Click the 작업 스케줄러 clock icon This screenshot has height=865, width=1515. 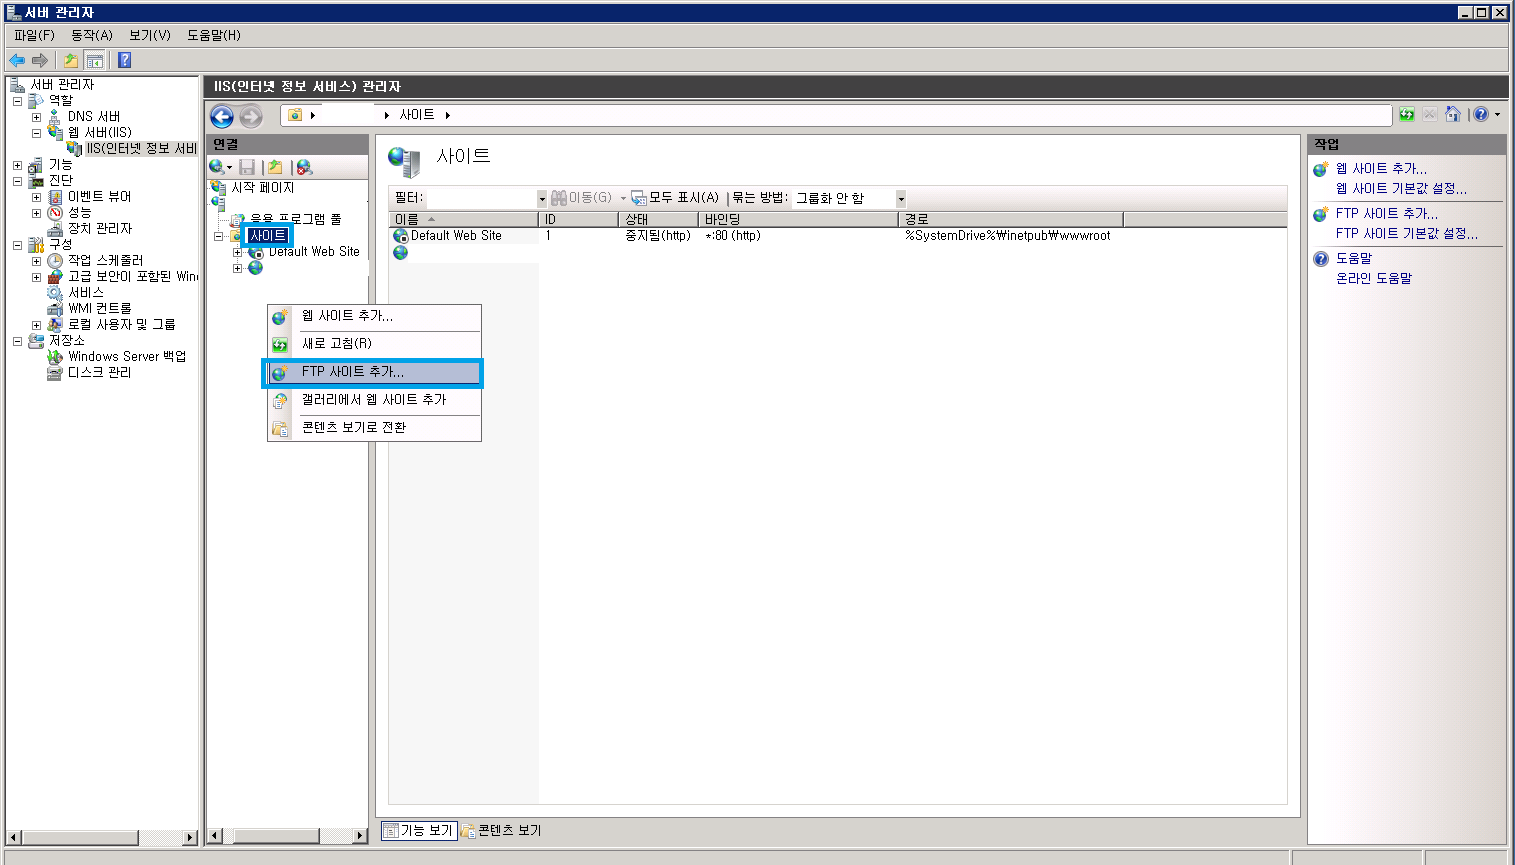point(55,261)
